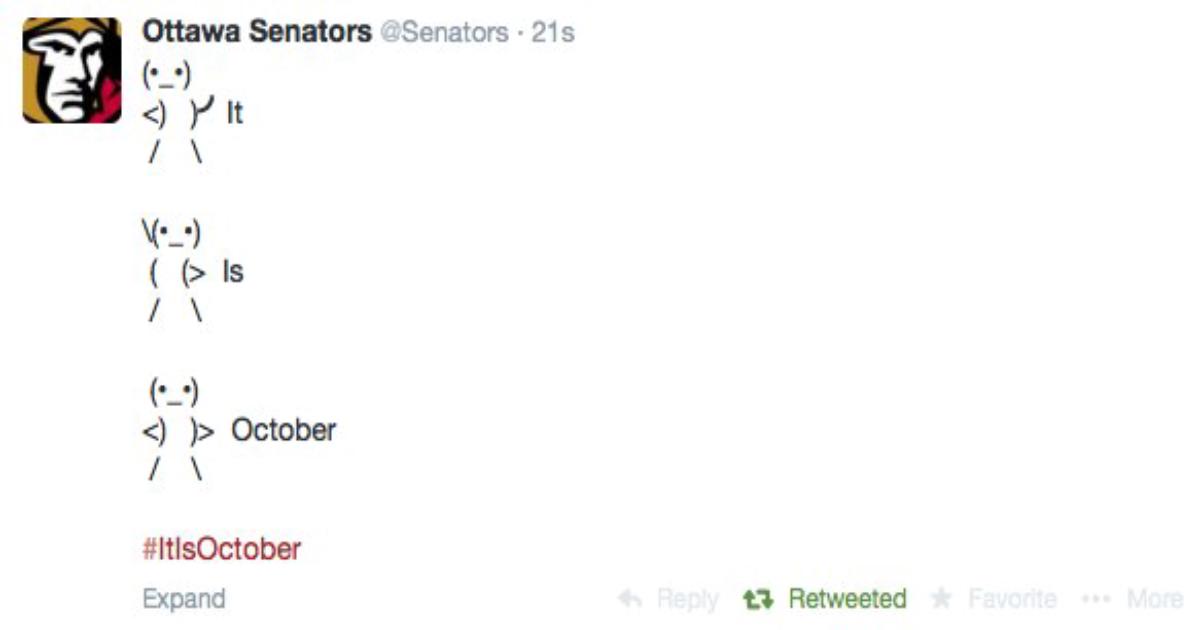
Task: Click the word It beside first figure
Action: 234,113
